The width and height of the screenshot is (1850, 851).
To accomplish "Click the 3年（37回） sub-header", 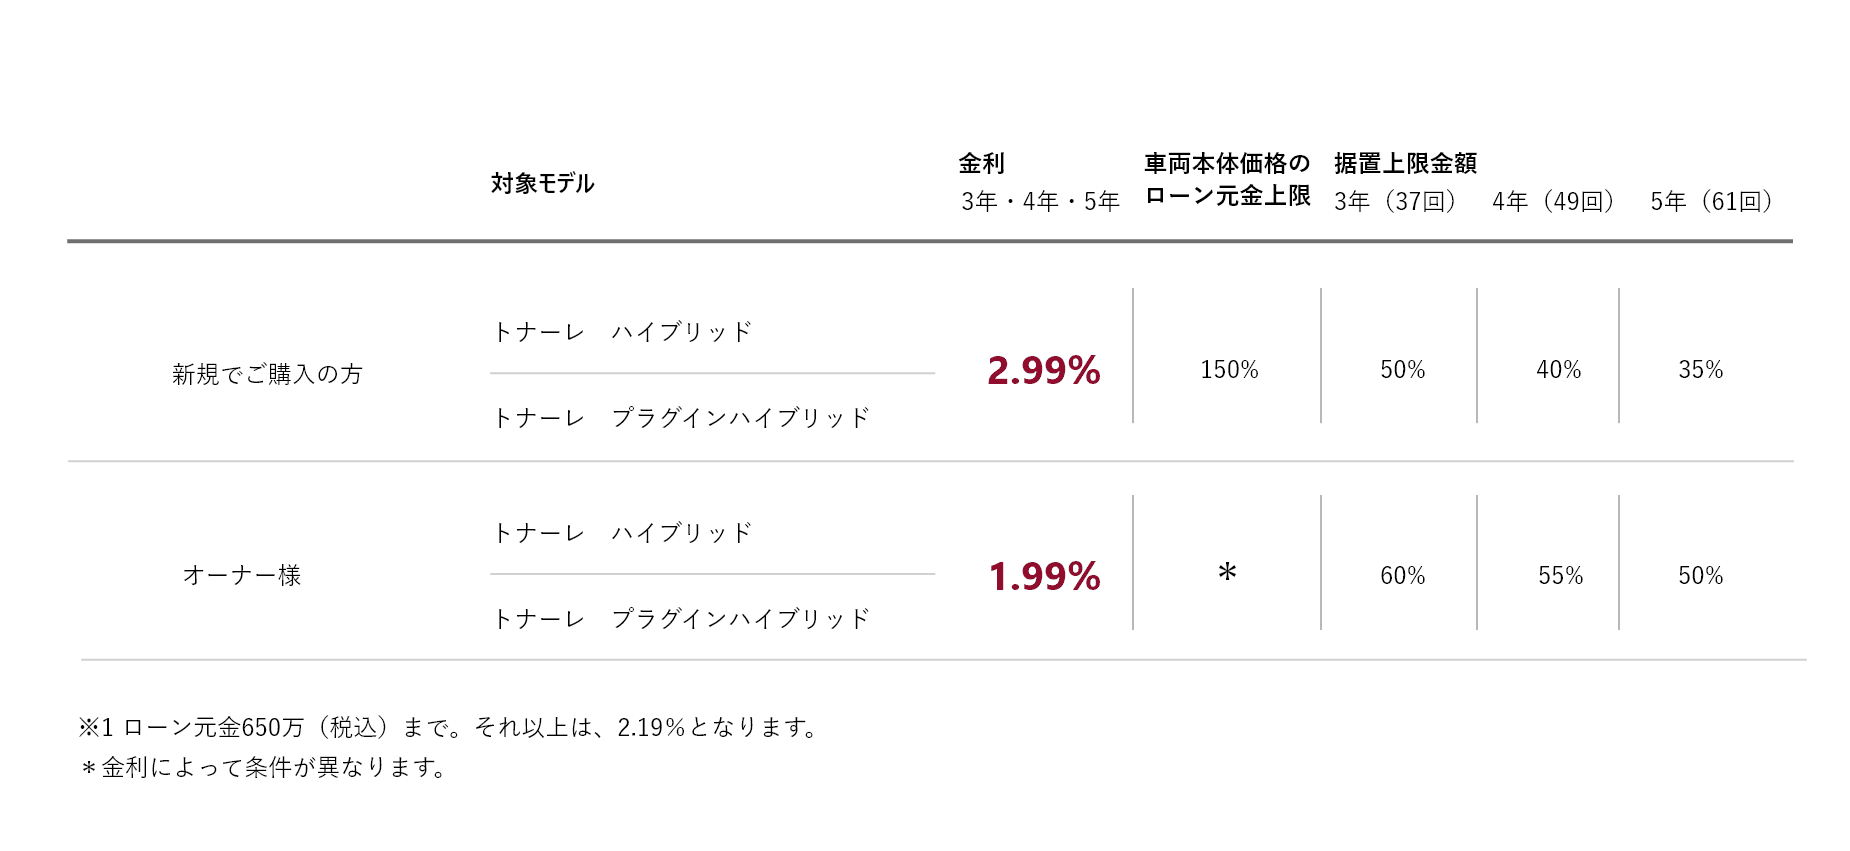I will click(x=1395, y=201).
